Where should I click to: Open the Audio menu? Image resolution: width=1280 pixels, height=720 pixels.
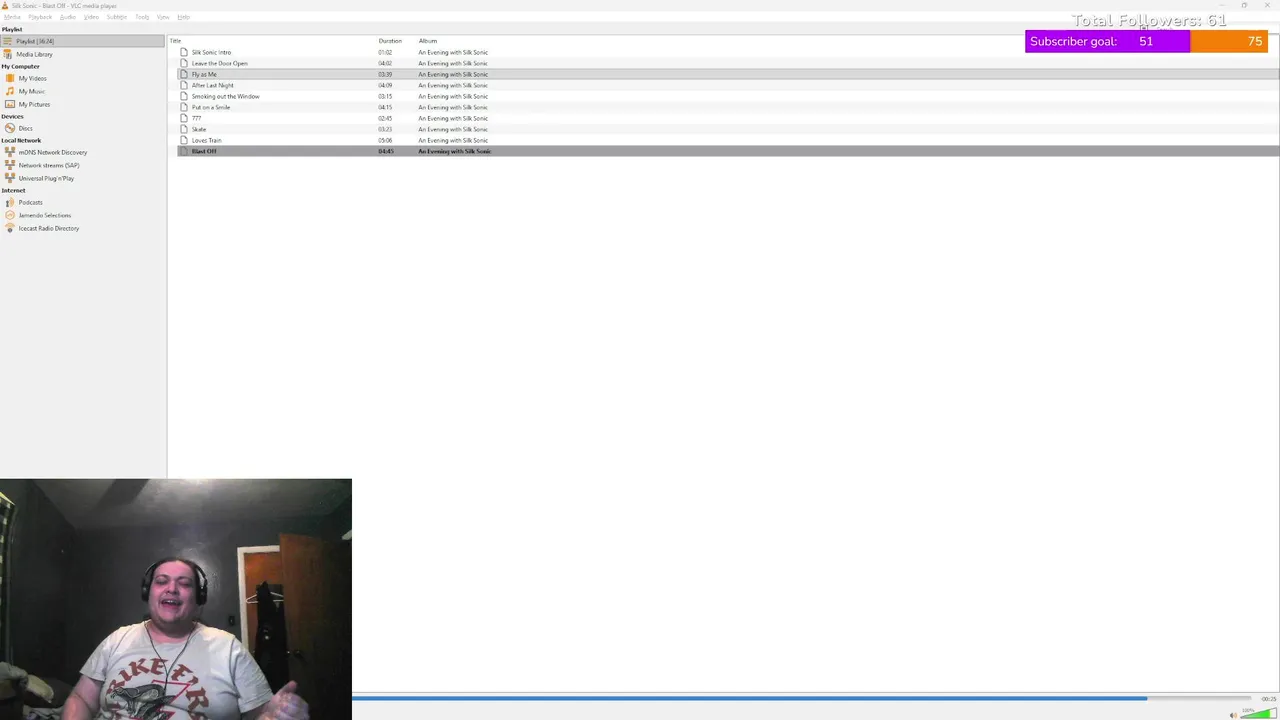pos(67,17)
